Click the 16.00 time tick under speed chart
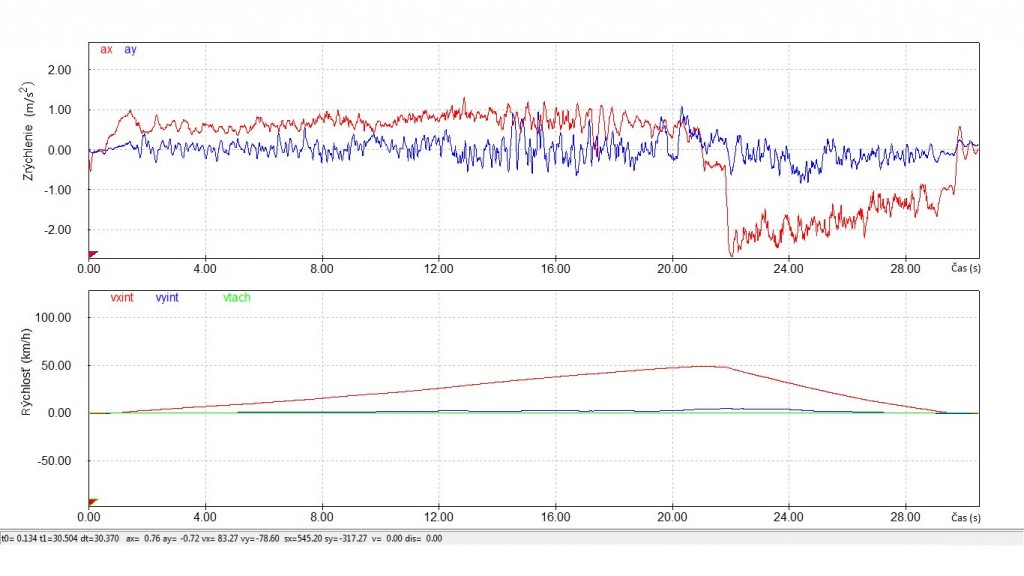This screenshot has height=576, width=1024. pyautogui.click(x=555, y=518)
